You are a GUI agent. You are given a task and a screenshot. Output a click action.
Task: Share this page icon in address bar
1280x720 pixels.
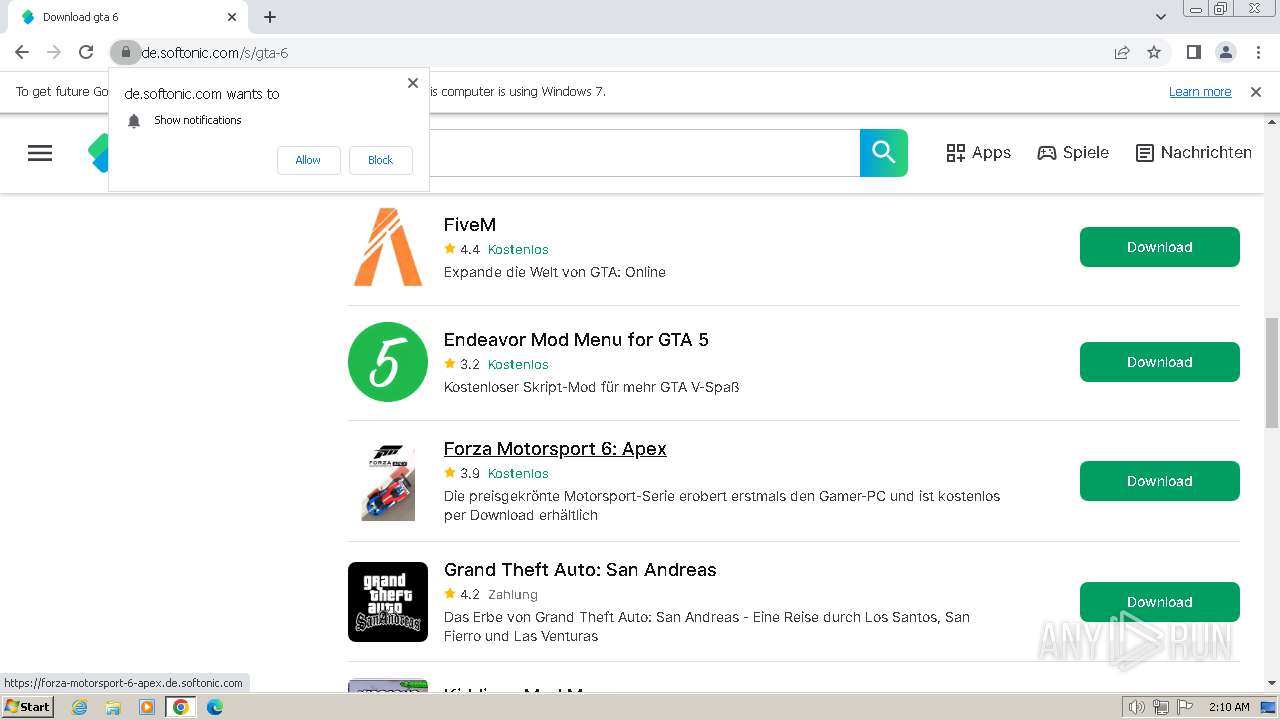[1122, 52]
